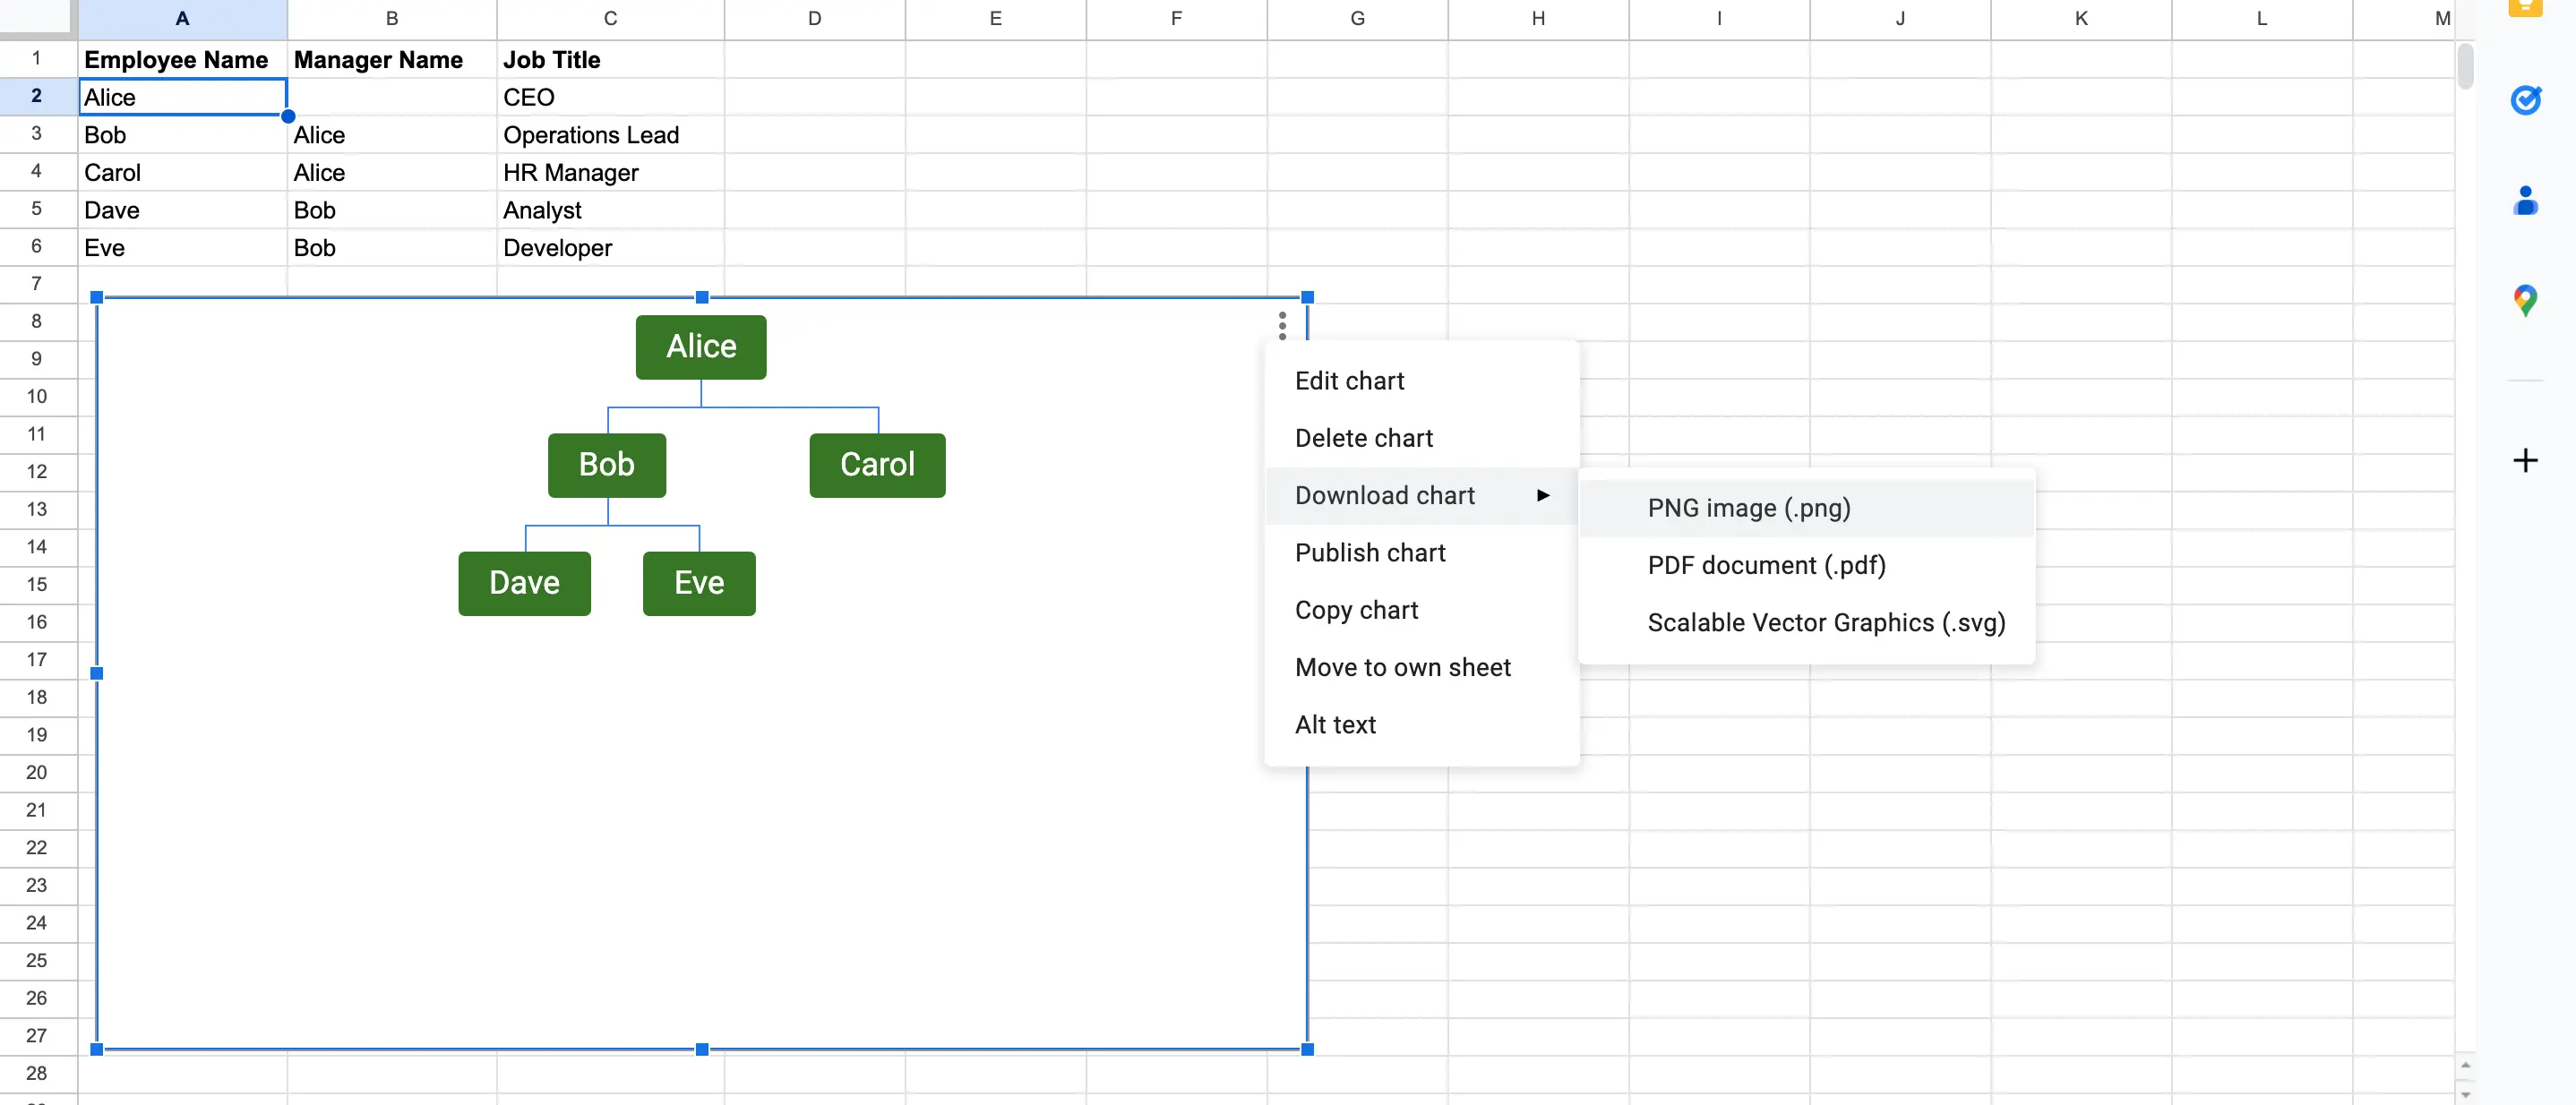Select row 17 header
This screenshot has height=1105, width=2576.
(x=37, y=660)
